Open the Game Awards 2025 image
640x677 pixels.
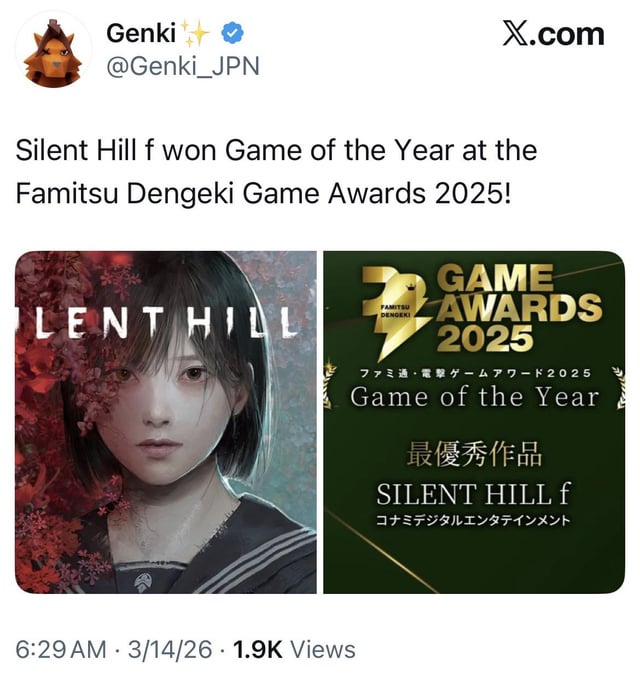pyautogui.click(x=474, y=422)
